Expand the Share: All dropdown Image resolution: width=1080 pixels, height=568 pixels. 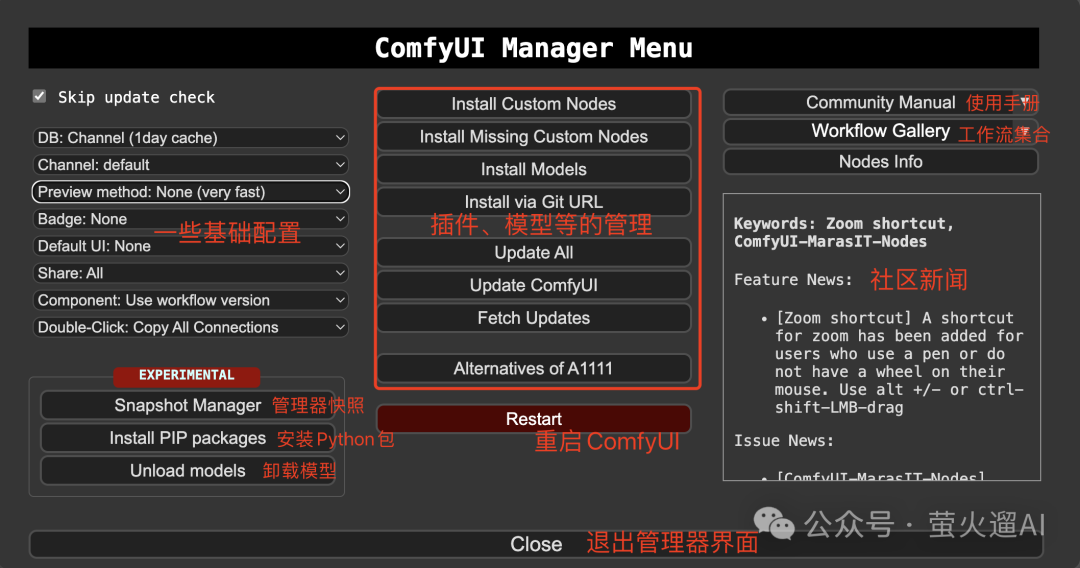click(190, 273)
